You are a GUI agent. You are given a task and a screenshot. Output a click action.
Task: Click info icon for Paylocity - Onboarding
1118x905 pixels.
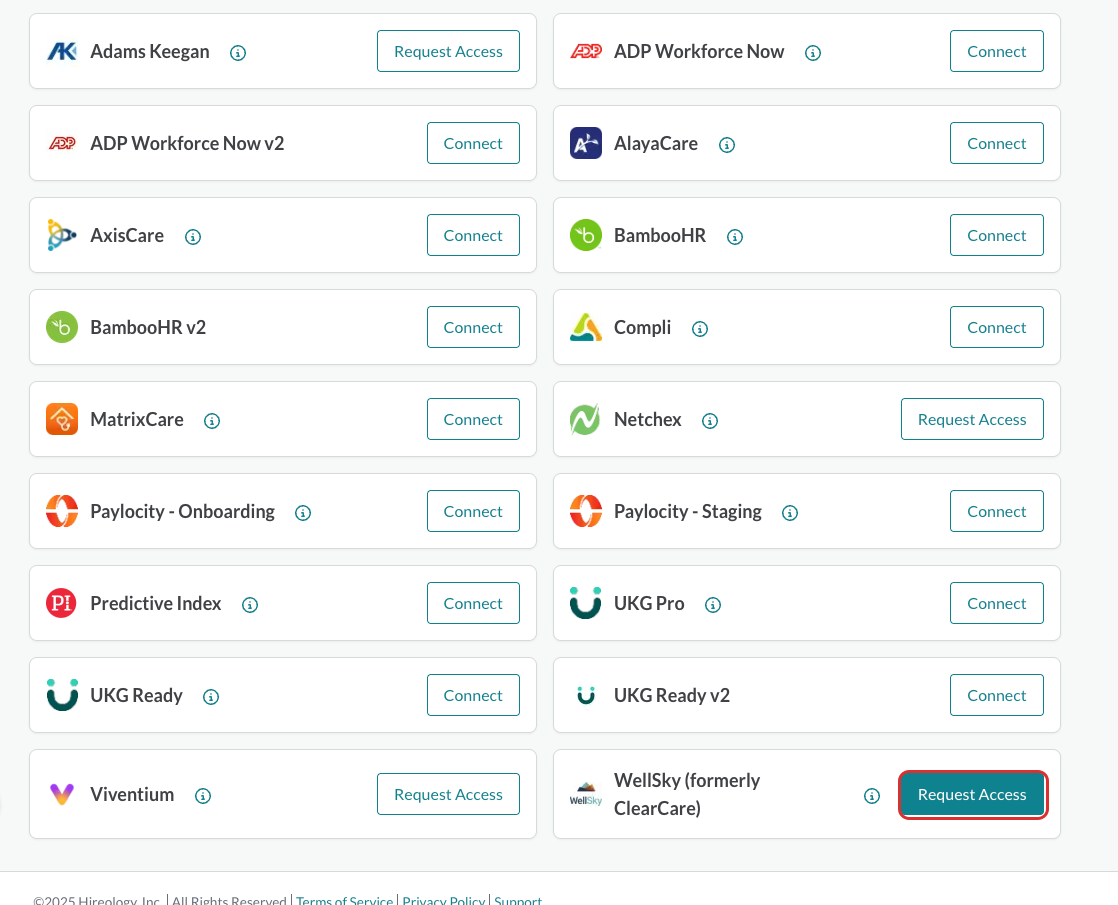[x=303, y=513]
